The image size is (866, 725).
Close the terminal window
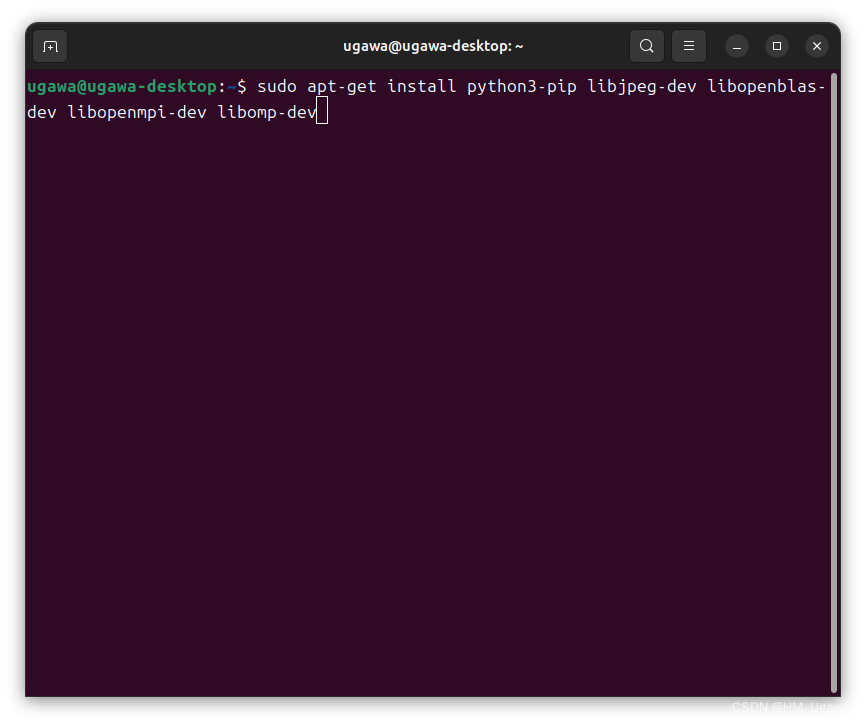(x=817, y=46)
